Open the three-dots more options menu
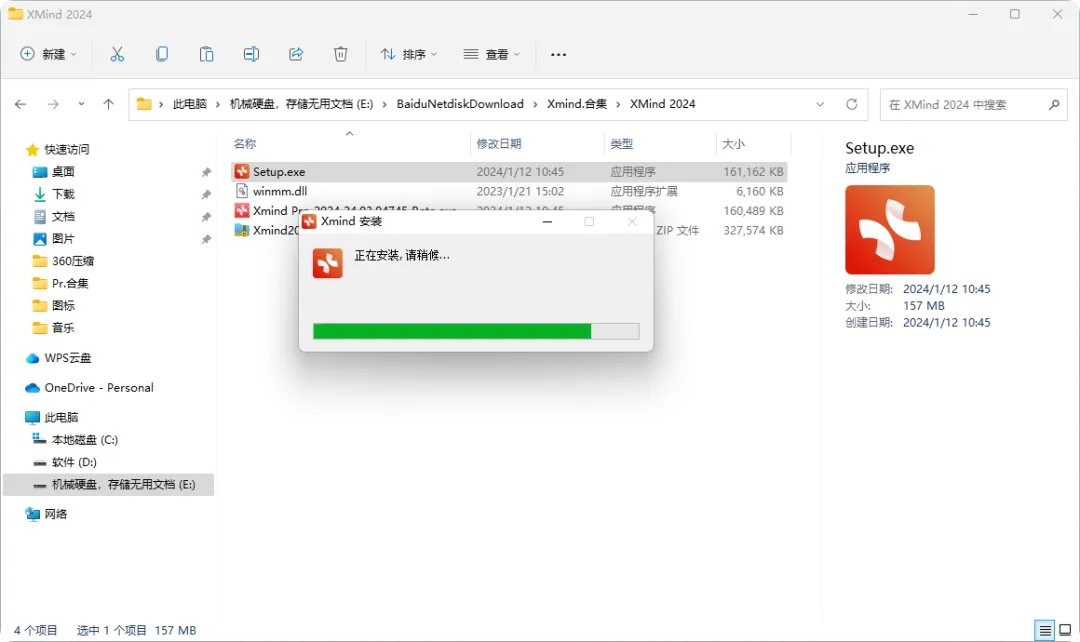Viewport: 1080px width, 642px height. pos(559,54)
